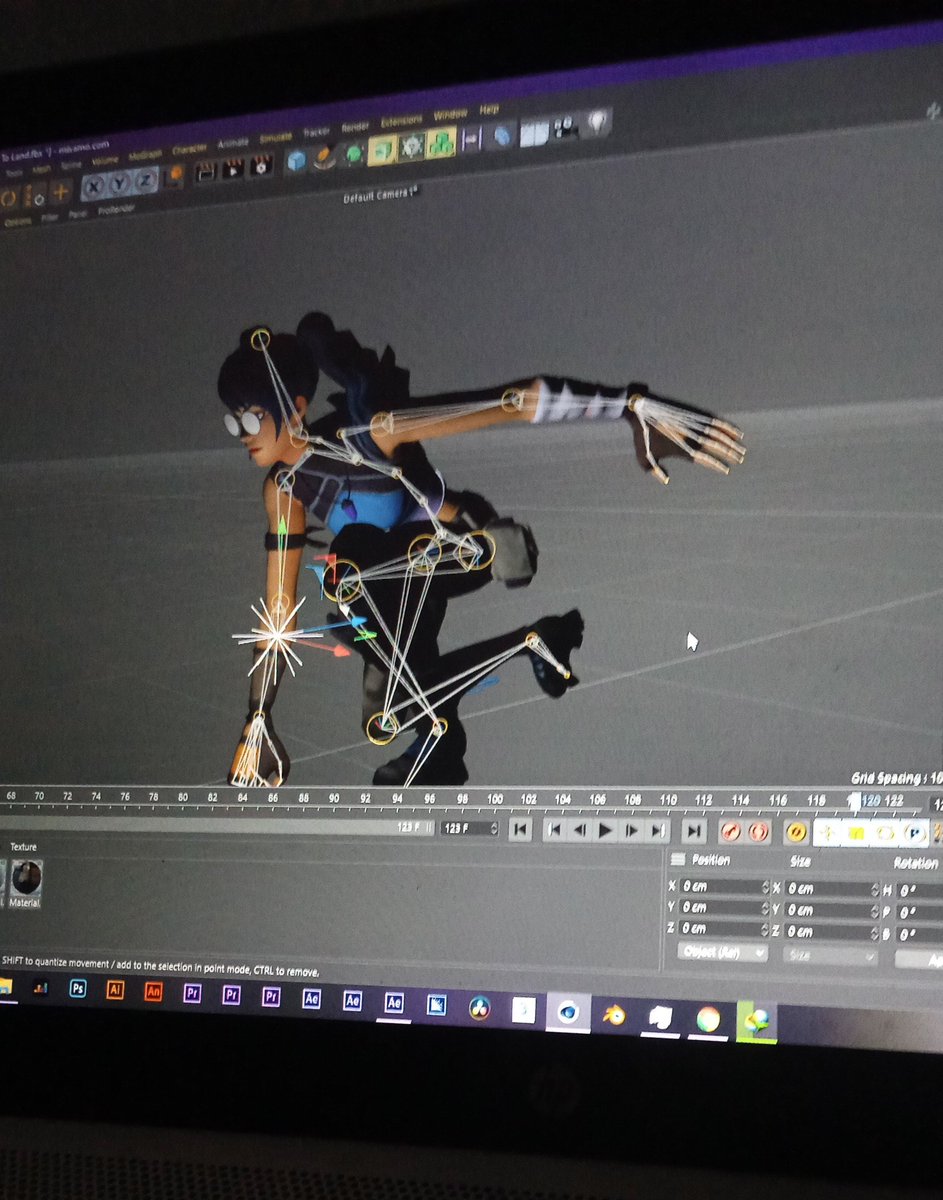
Task: Click the green MoGraph cloner icon
Action: coord(441,142)
